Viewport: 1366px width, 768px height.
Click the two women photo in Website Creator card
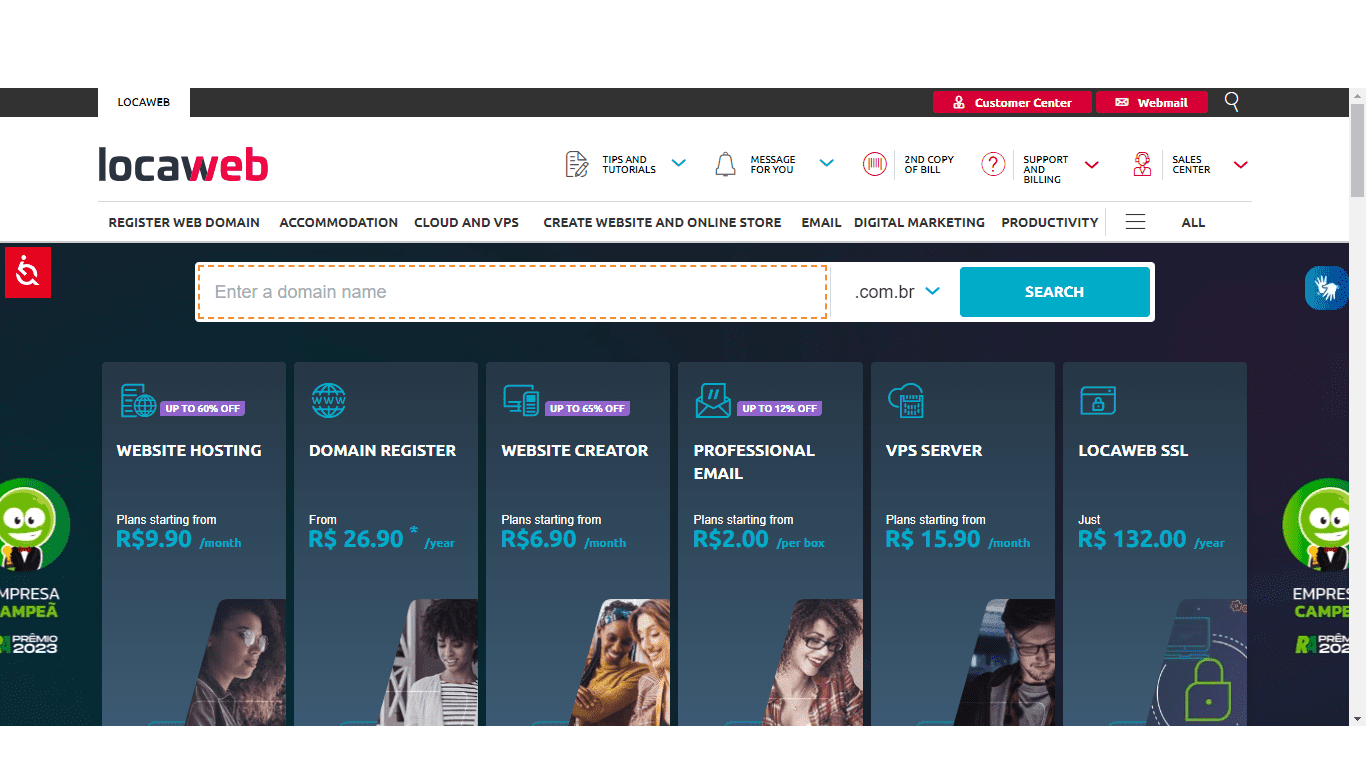click(620, 662)
